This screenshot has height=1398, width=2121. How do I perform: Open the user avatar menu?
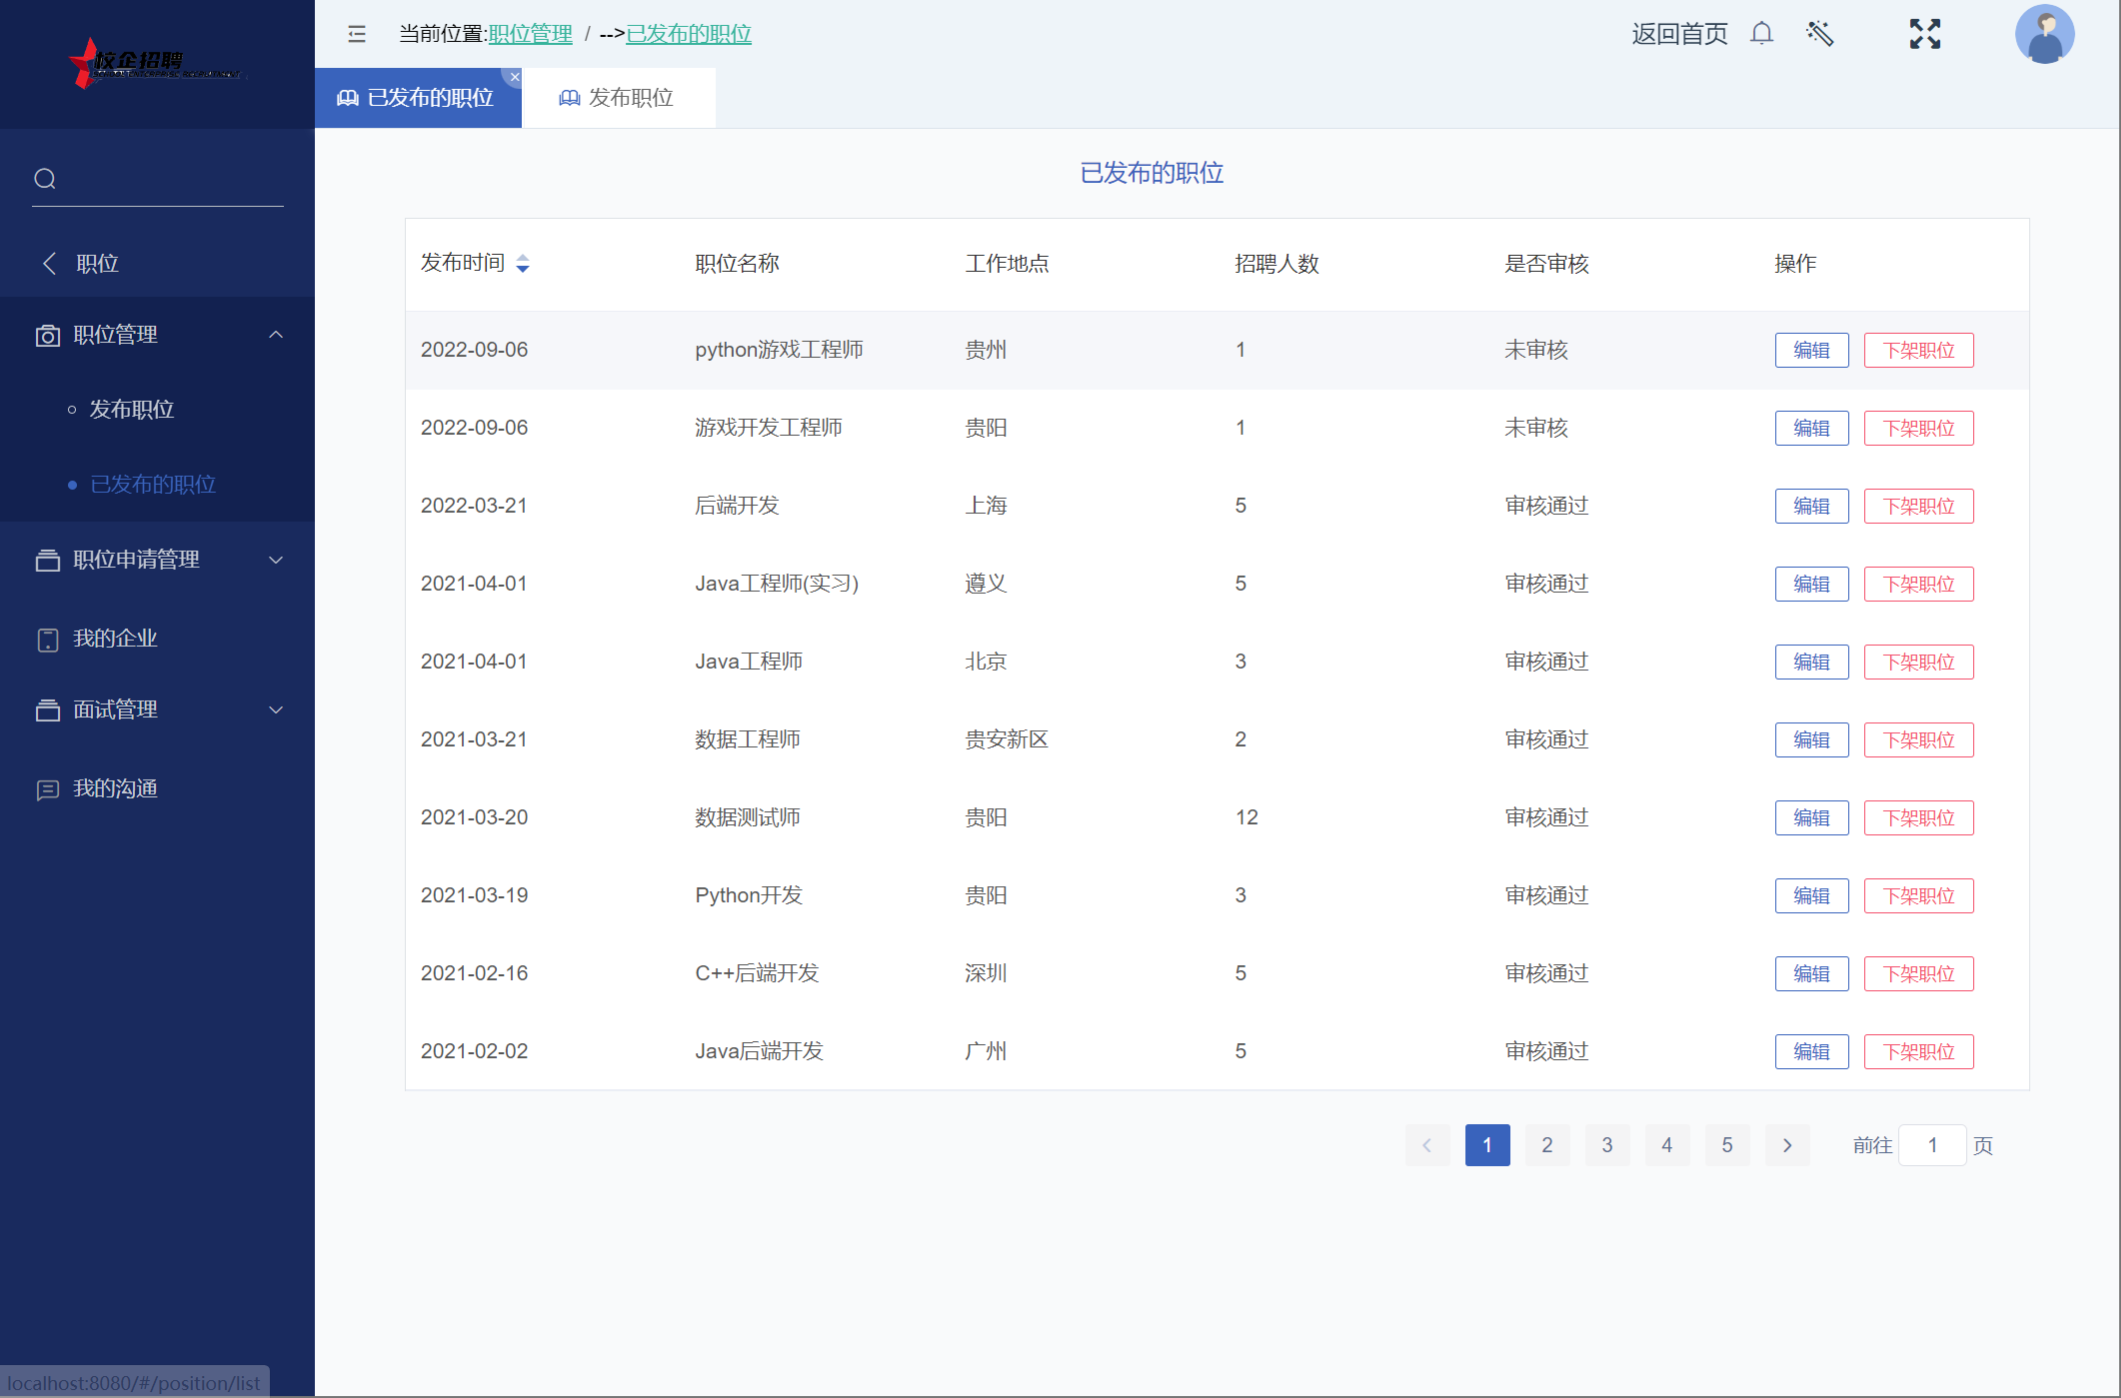coord(2043,34)
